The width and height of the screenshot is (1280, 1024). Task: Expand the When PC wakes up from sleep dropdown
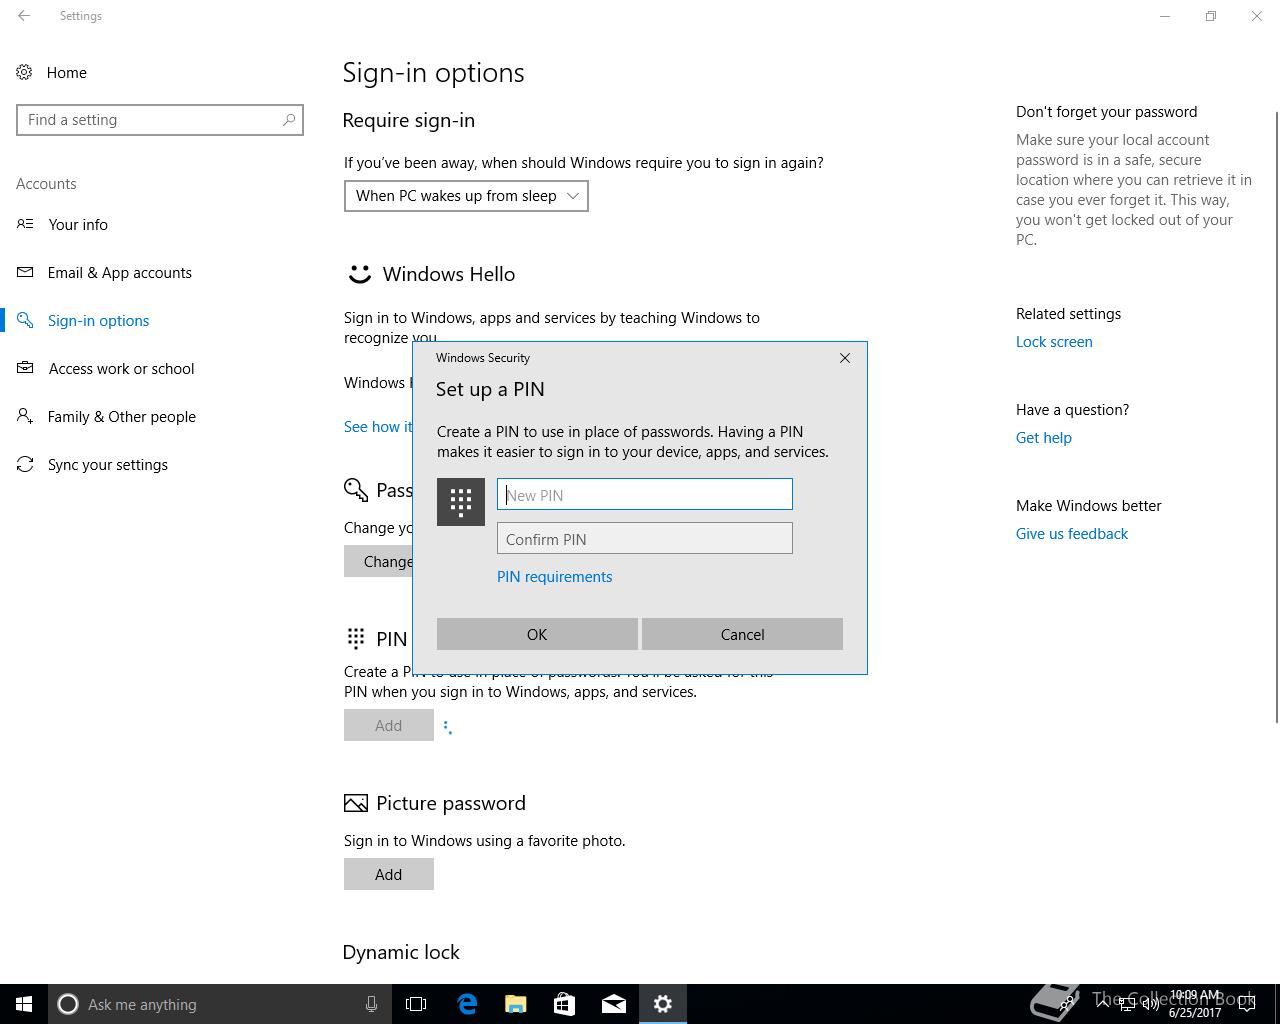pyautogui.click(x=466, y=196)
